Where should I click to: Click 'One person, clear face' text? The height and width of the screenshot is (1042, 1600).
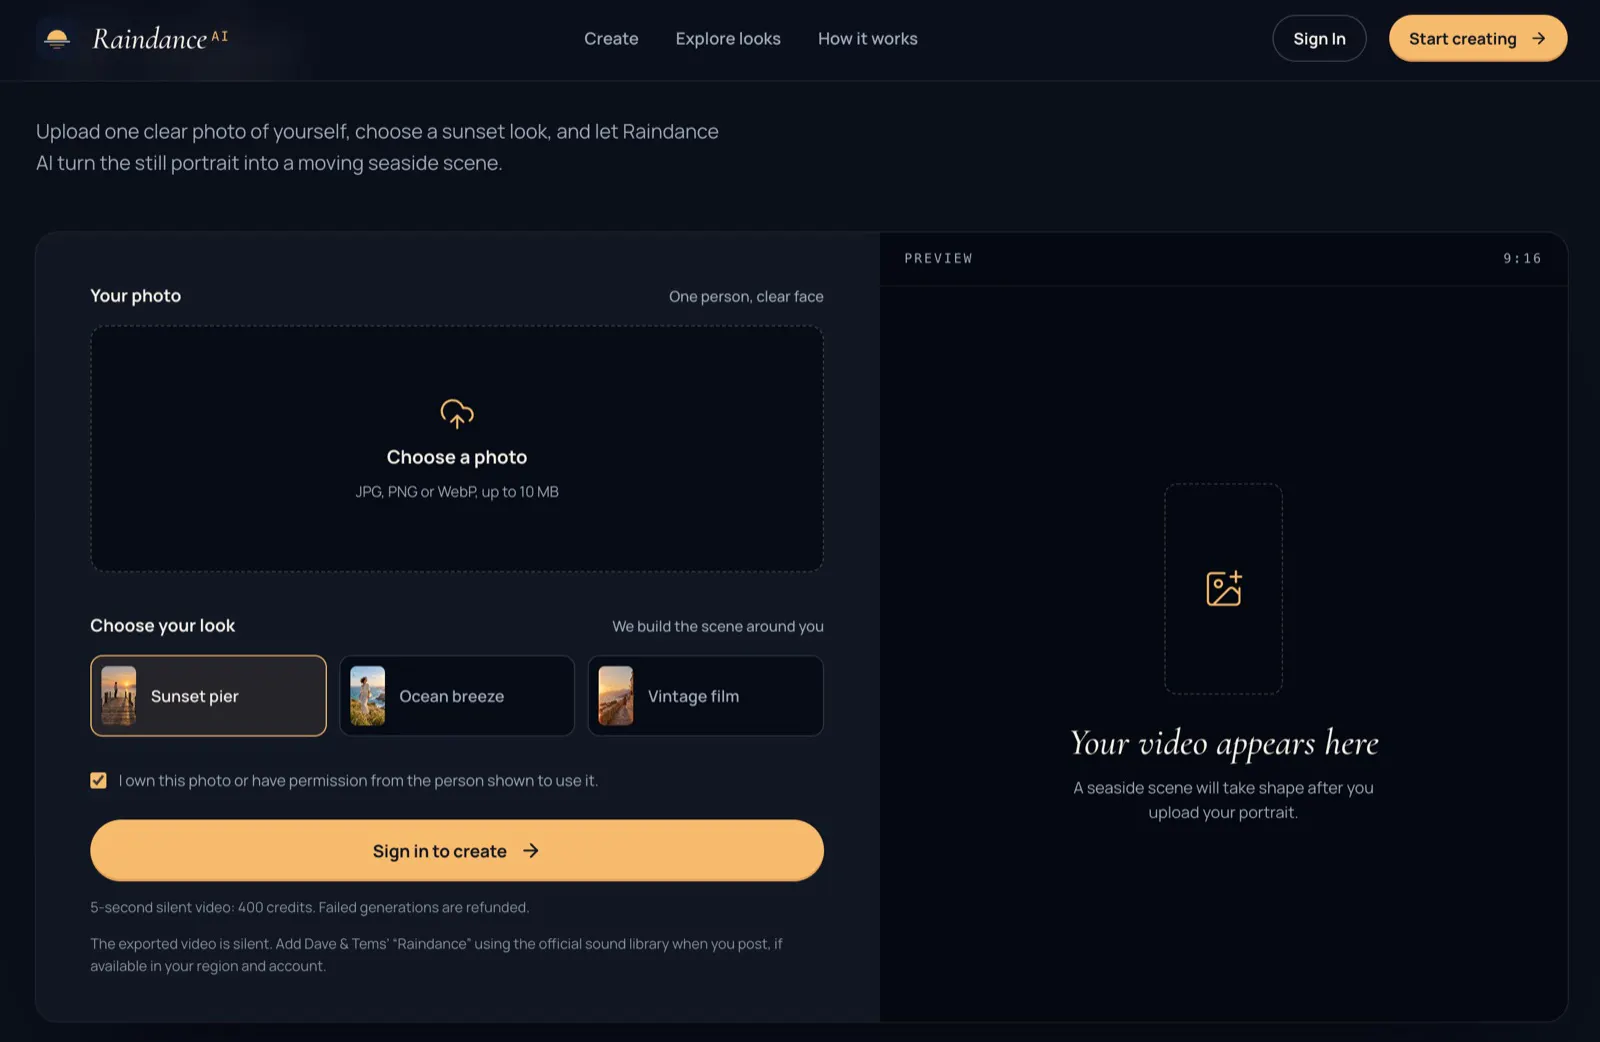pyautogui.click(x=746, y=296)
